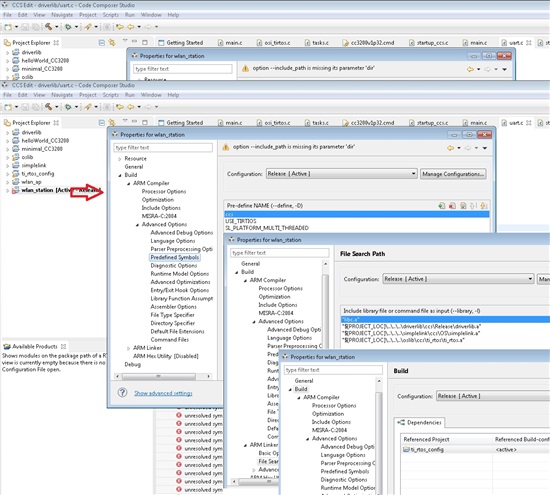Click Add define icon above Pre-define NAME list
This screenshot has width=550, height=495.
[442, 206]
